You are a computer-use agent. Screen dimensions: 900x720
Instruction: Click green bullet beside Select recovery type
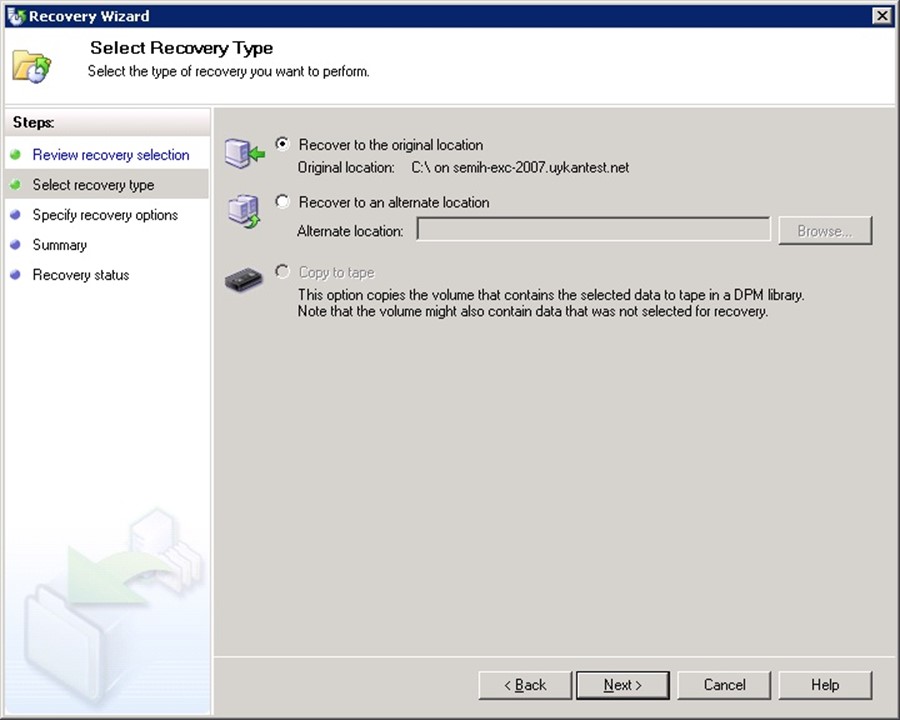(x=15, y=185)
